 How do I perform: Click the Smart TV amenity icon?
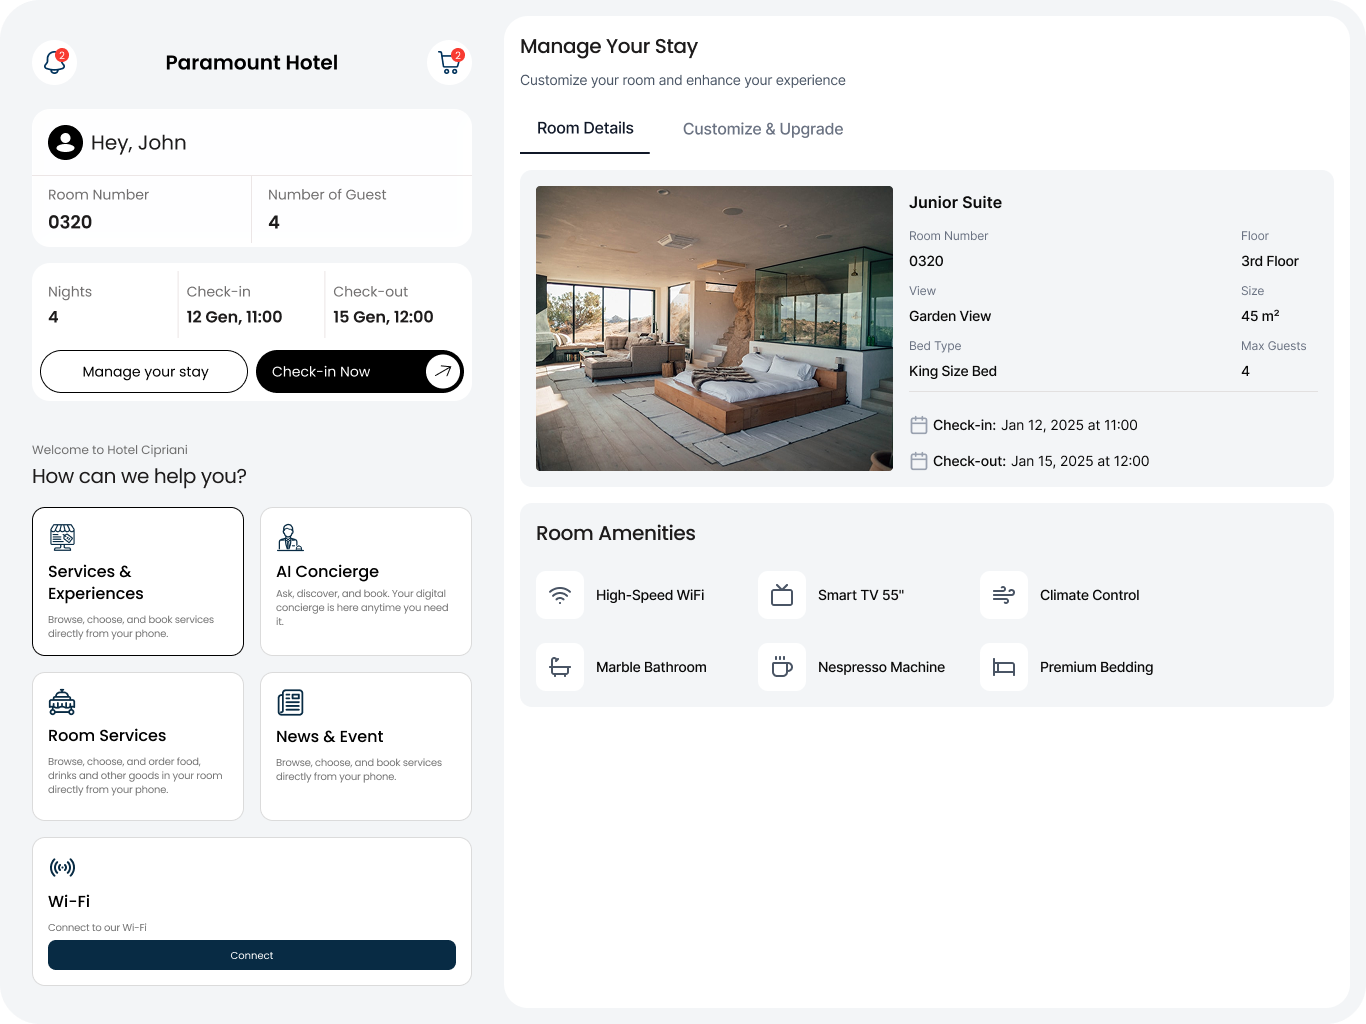click(x=782, y=595)
